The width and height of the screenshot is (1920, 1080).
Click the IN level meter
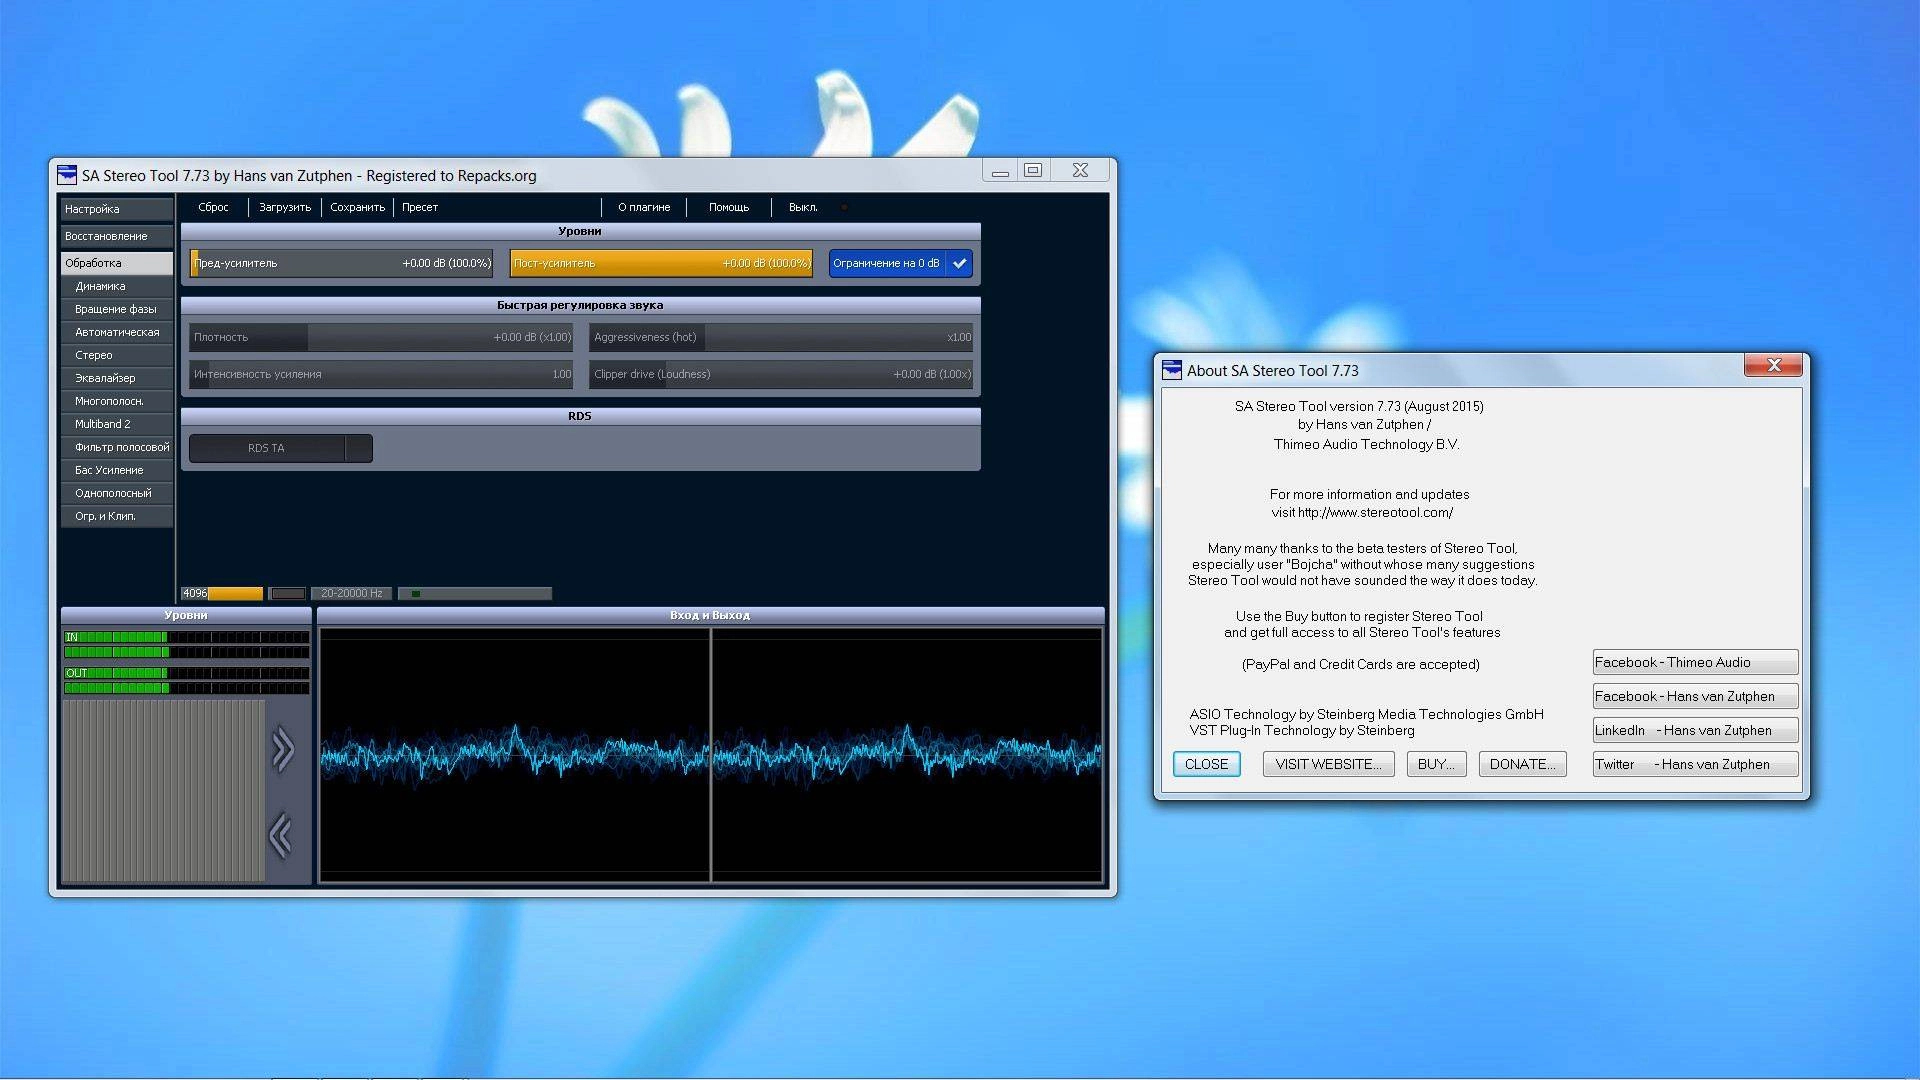187,644
